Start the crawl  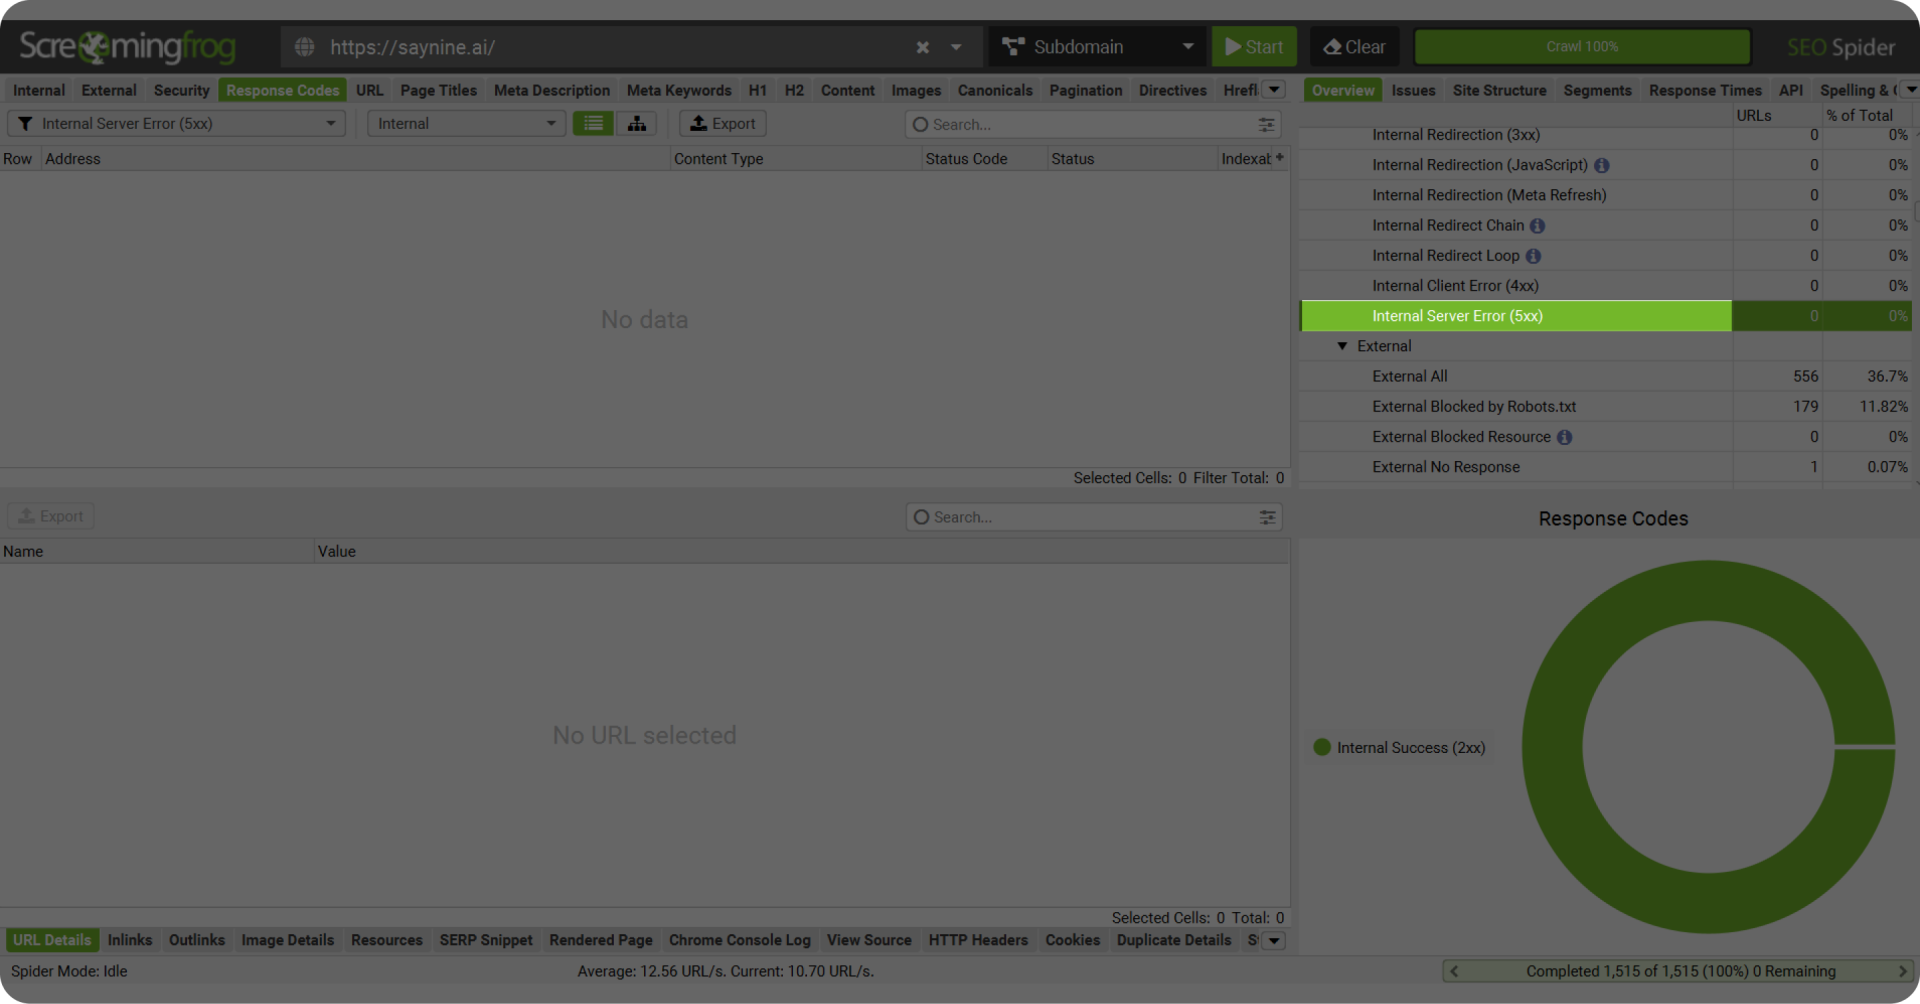pos(1254,47)
